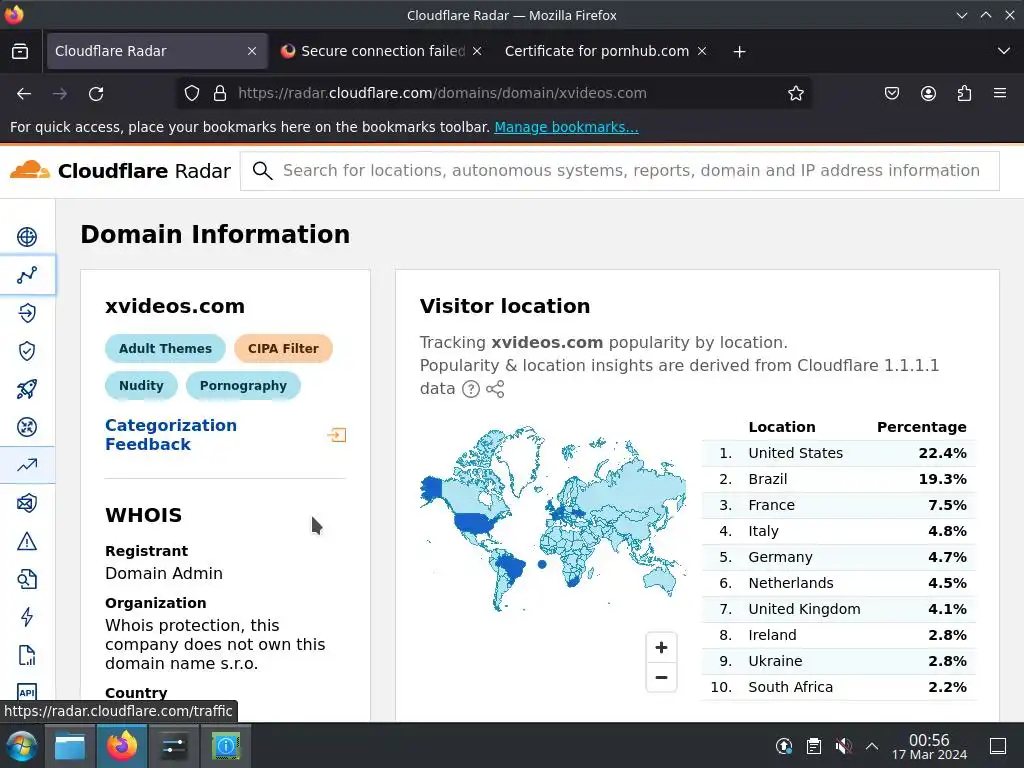Click the visitor location world map

click(552, 519)
